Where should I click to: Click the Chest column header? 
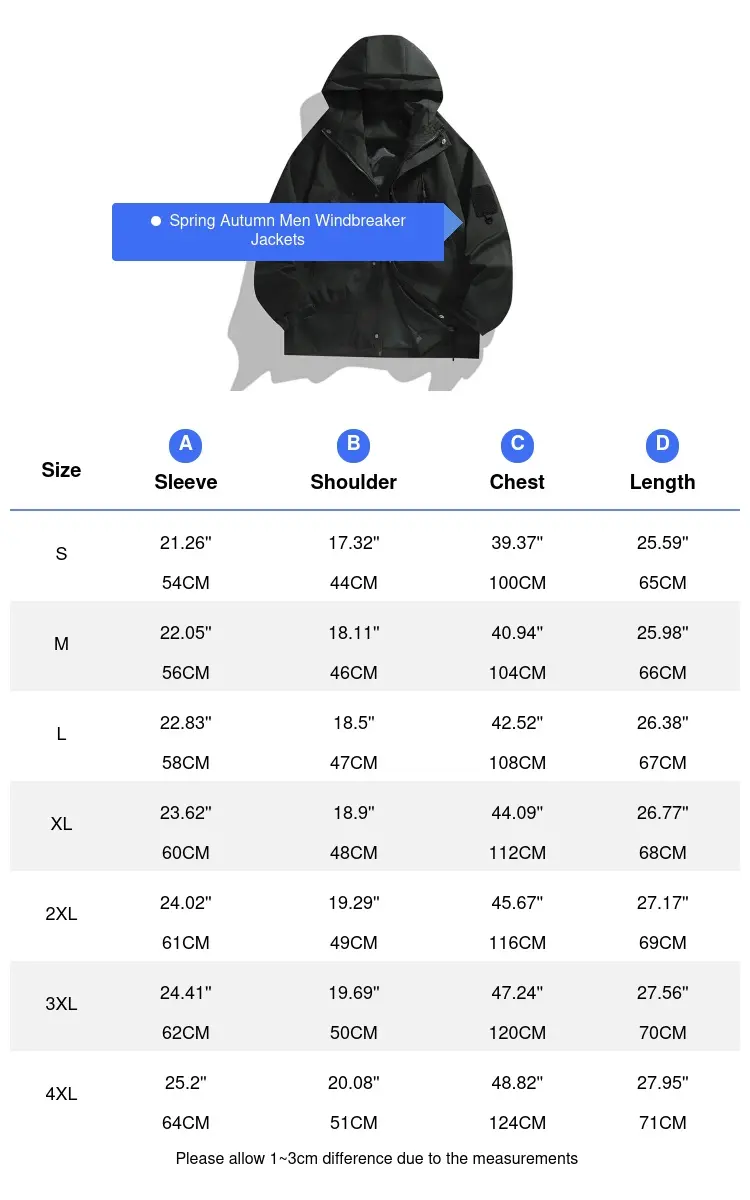click(517, 482)
